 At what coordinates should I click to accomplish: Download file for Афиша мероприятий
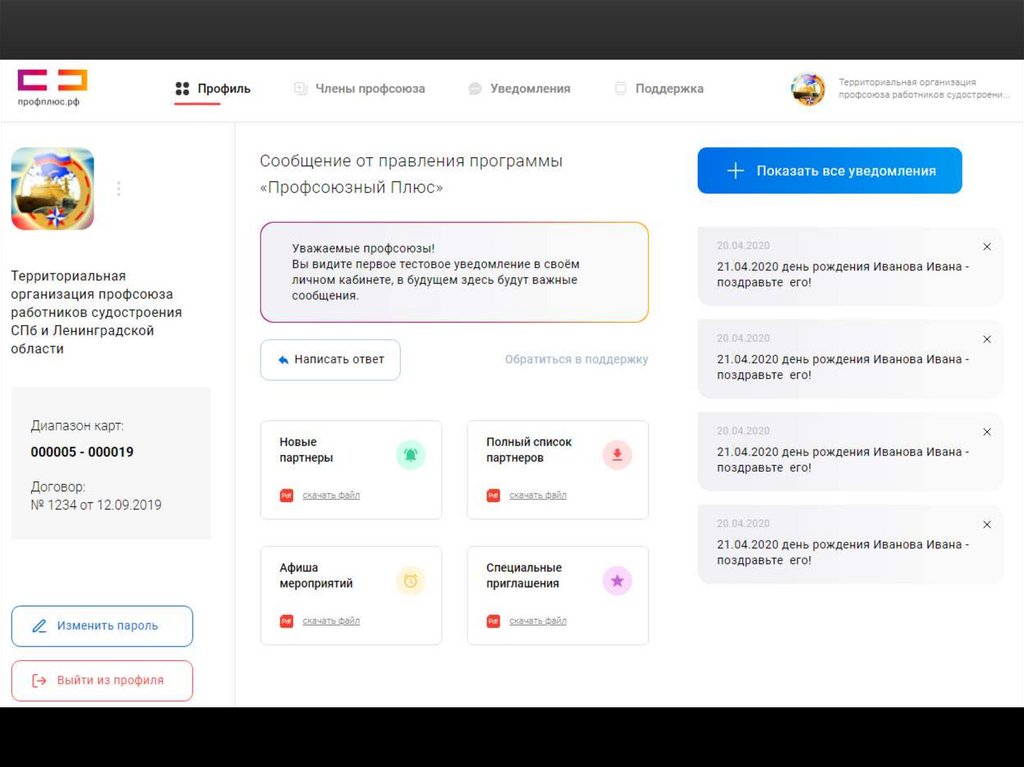(331, 621)
